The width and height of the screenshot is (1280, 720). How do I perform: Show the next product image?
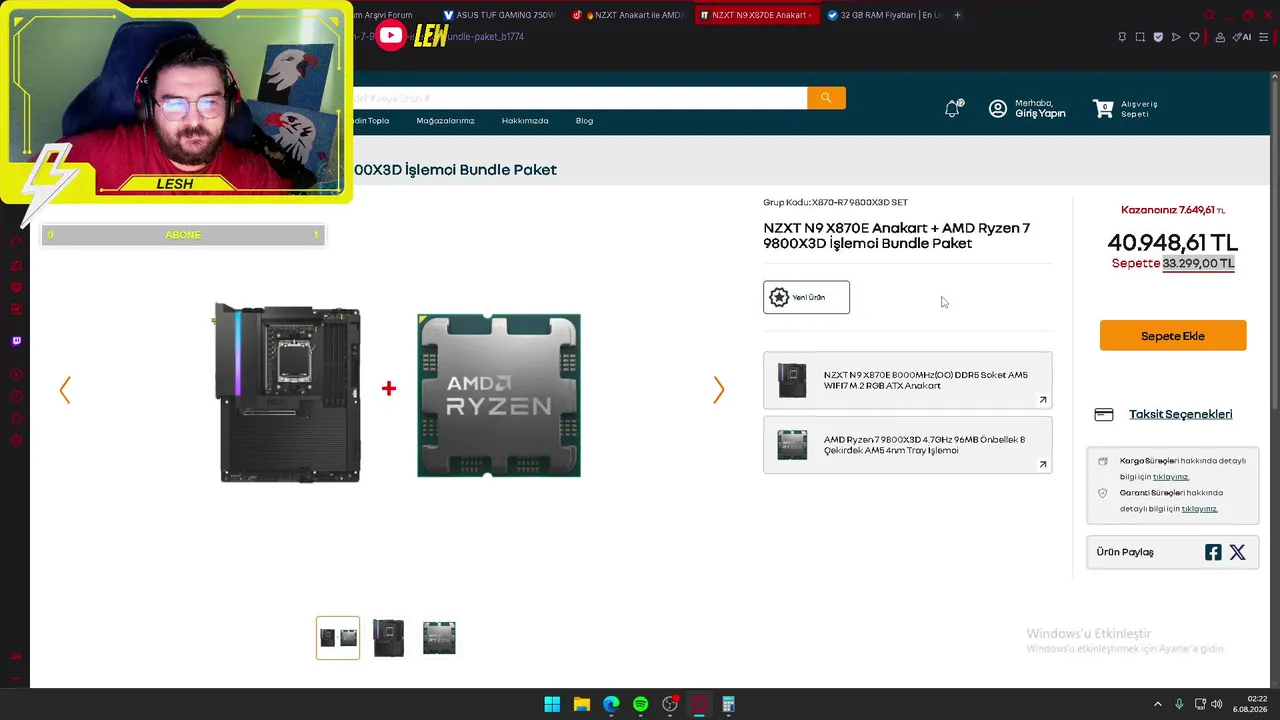pos(718,390)
